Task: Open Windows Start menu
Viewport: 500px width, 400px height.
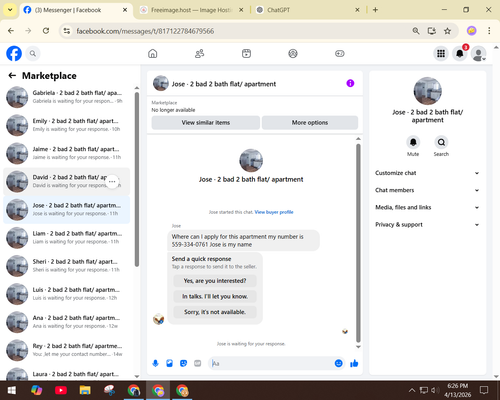Action: 12,390
